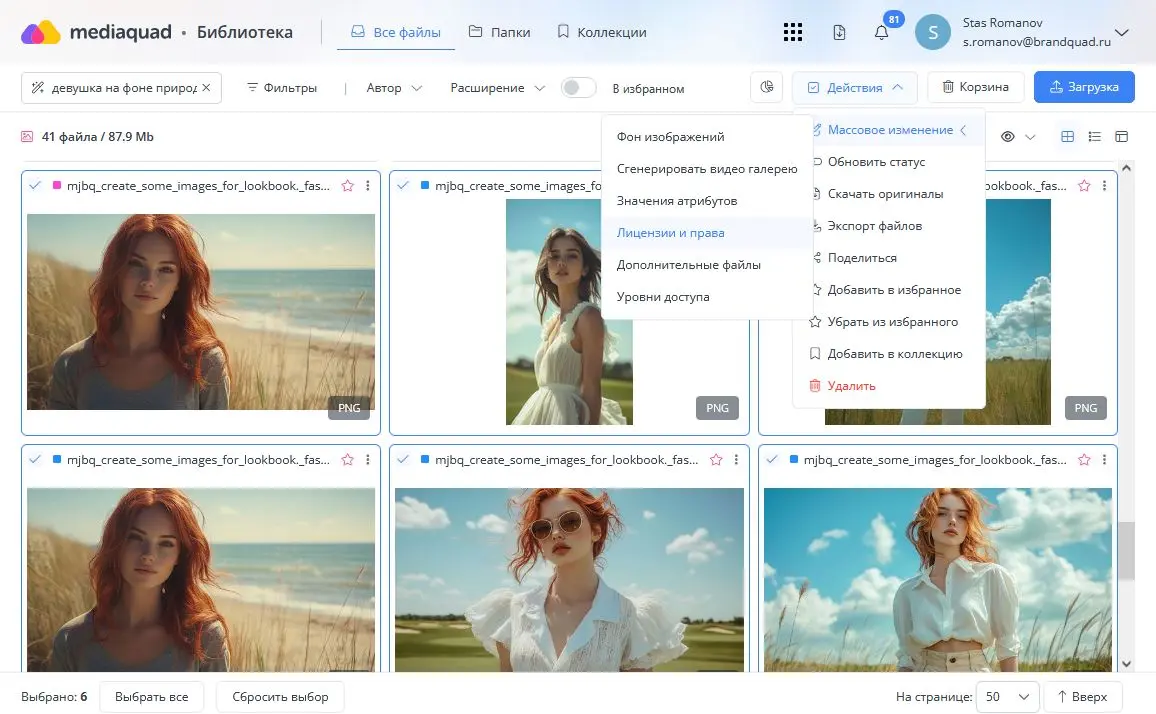The height and width of the screenshot is (714, 1156).
Task: Open the apps grid launcher
Action: click(x=793, y=32)
